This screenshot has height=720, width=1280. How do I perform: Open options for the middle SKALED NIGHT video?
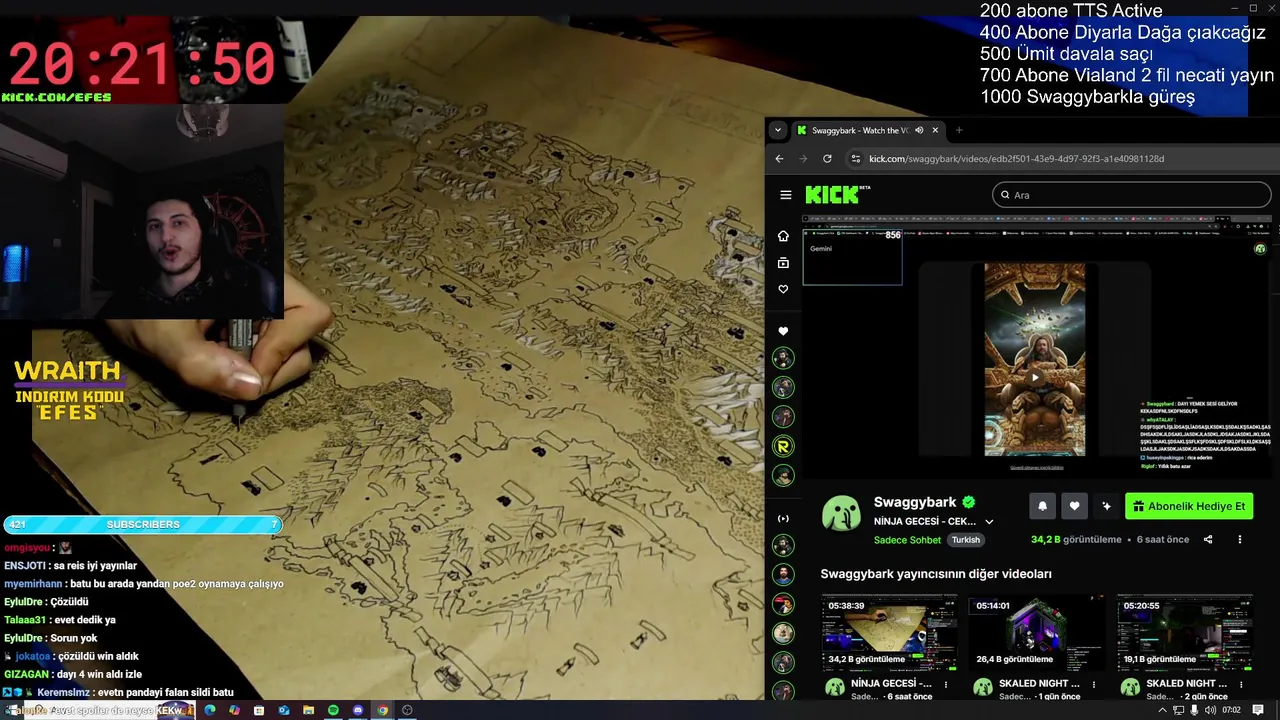(x=1094, y=685)
